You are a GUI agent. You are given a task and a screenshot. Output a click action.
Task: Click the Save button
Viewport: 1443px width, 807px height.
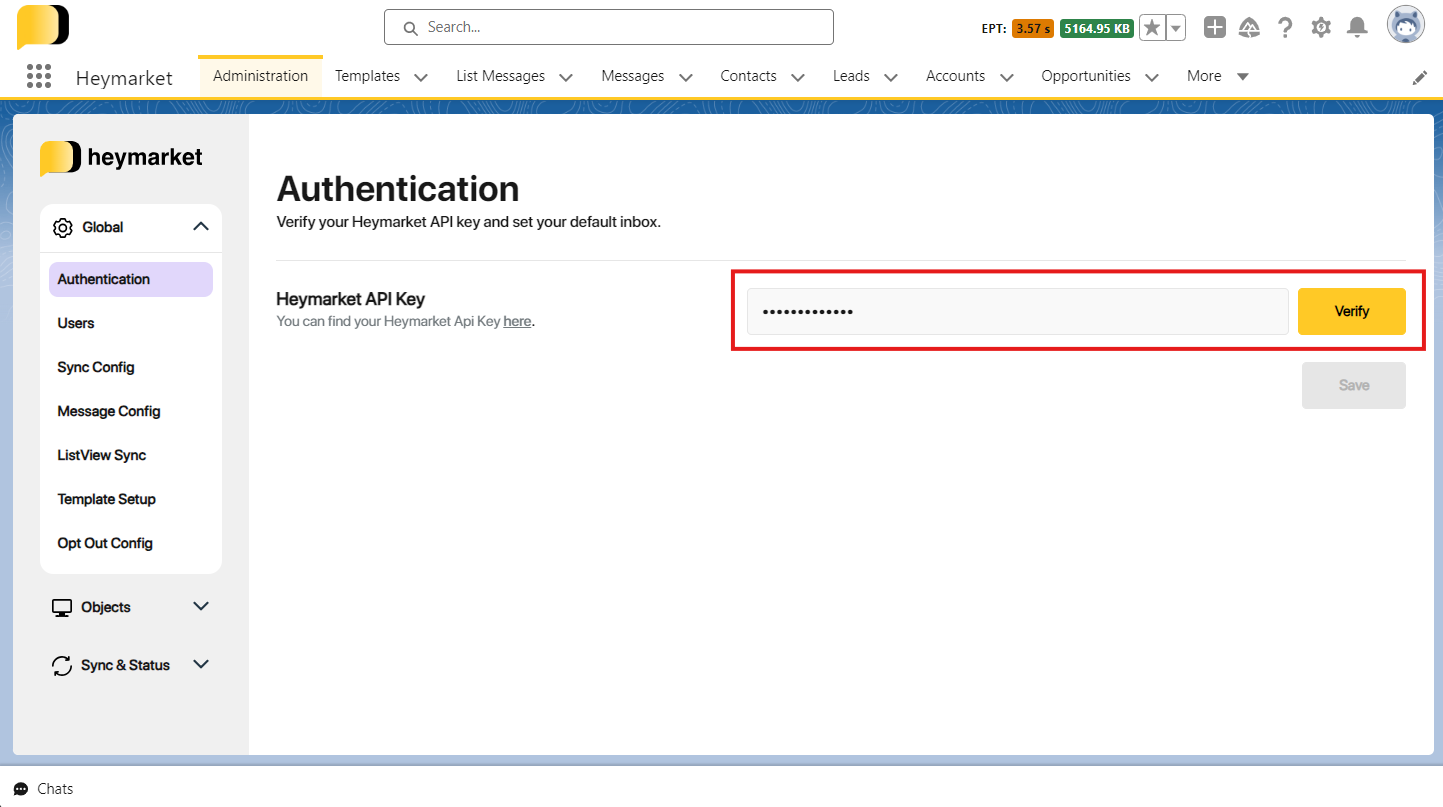pyautogui.click(x=1354, y=385)
